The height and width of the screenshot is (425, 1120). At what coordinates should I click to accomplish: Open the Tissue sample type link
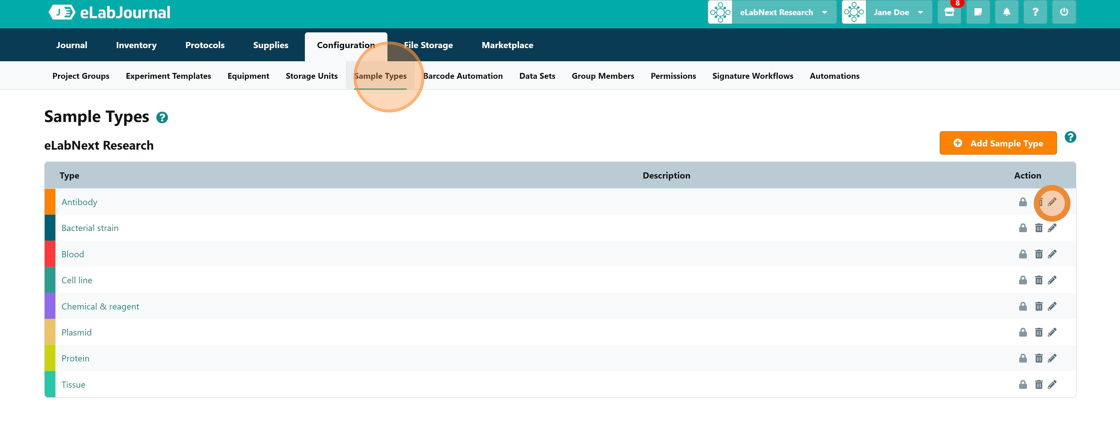point(74,384)
